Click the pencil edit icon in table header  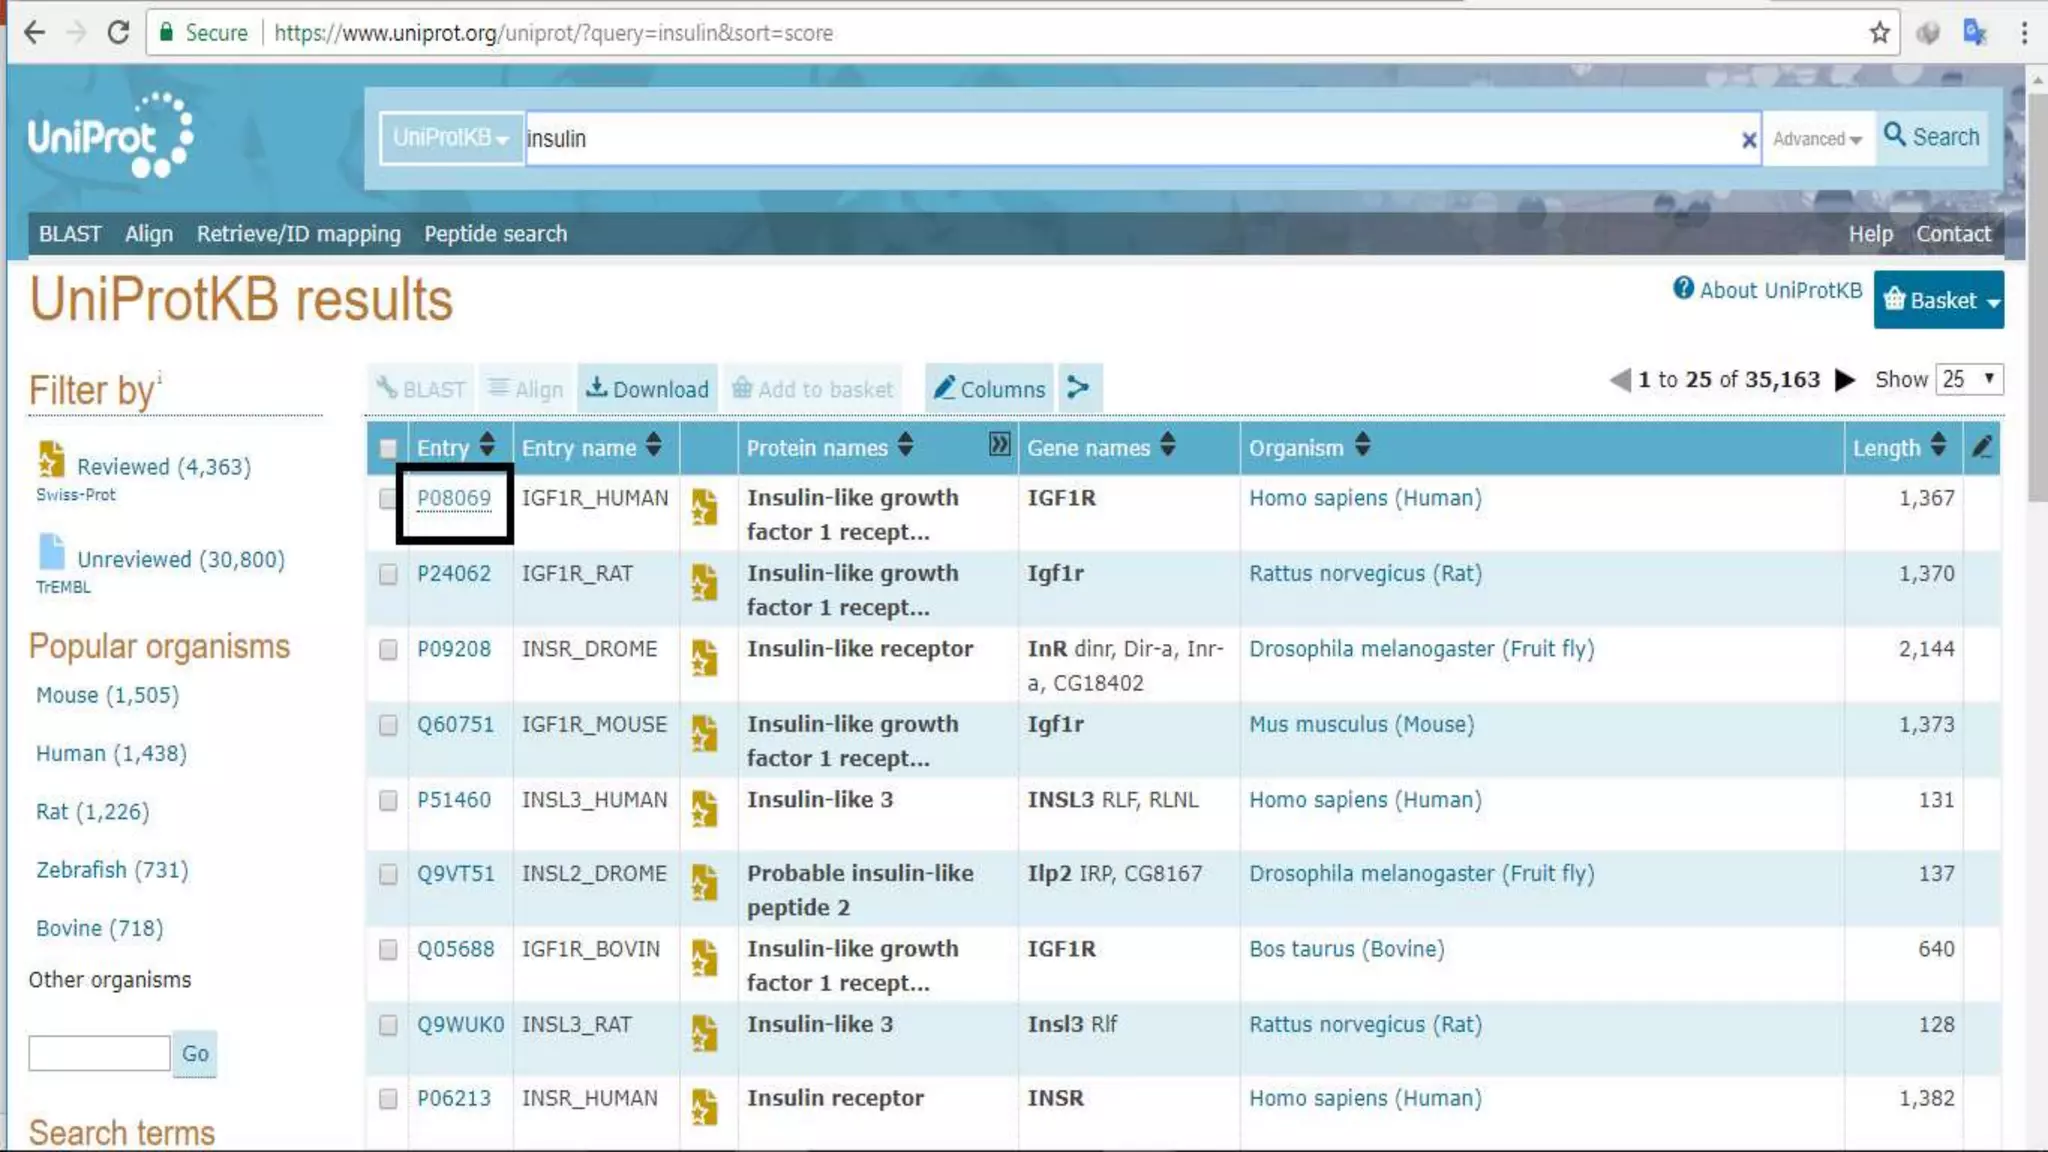(1982, 447)
